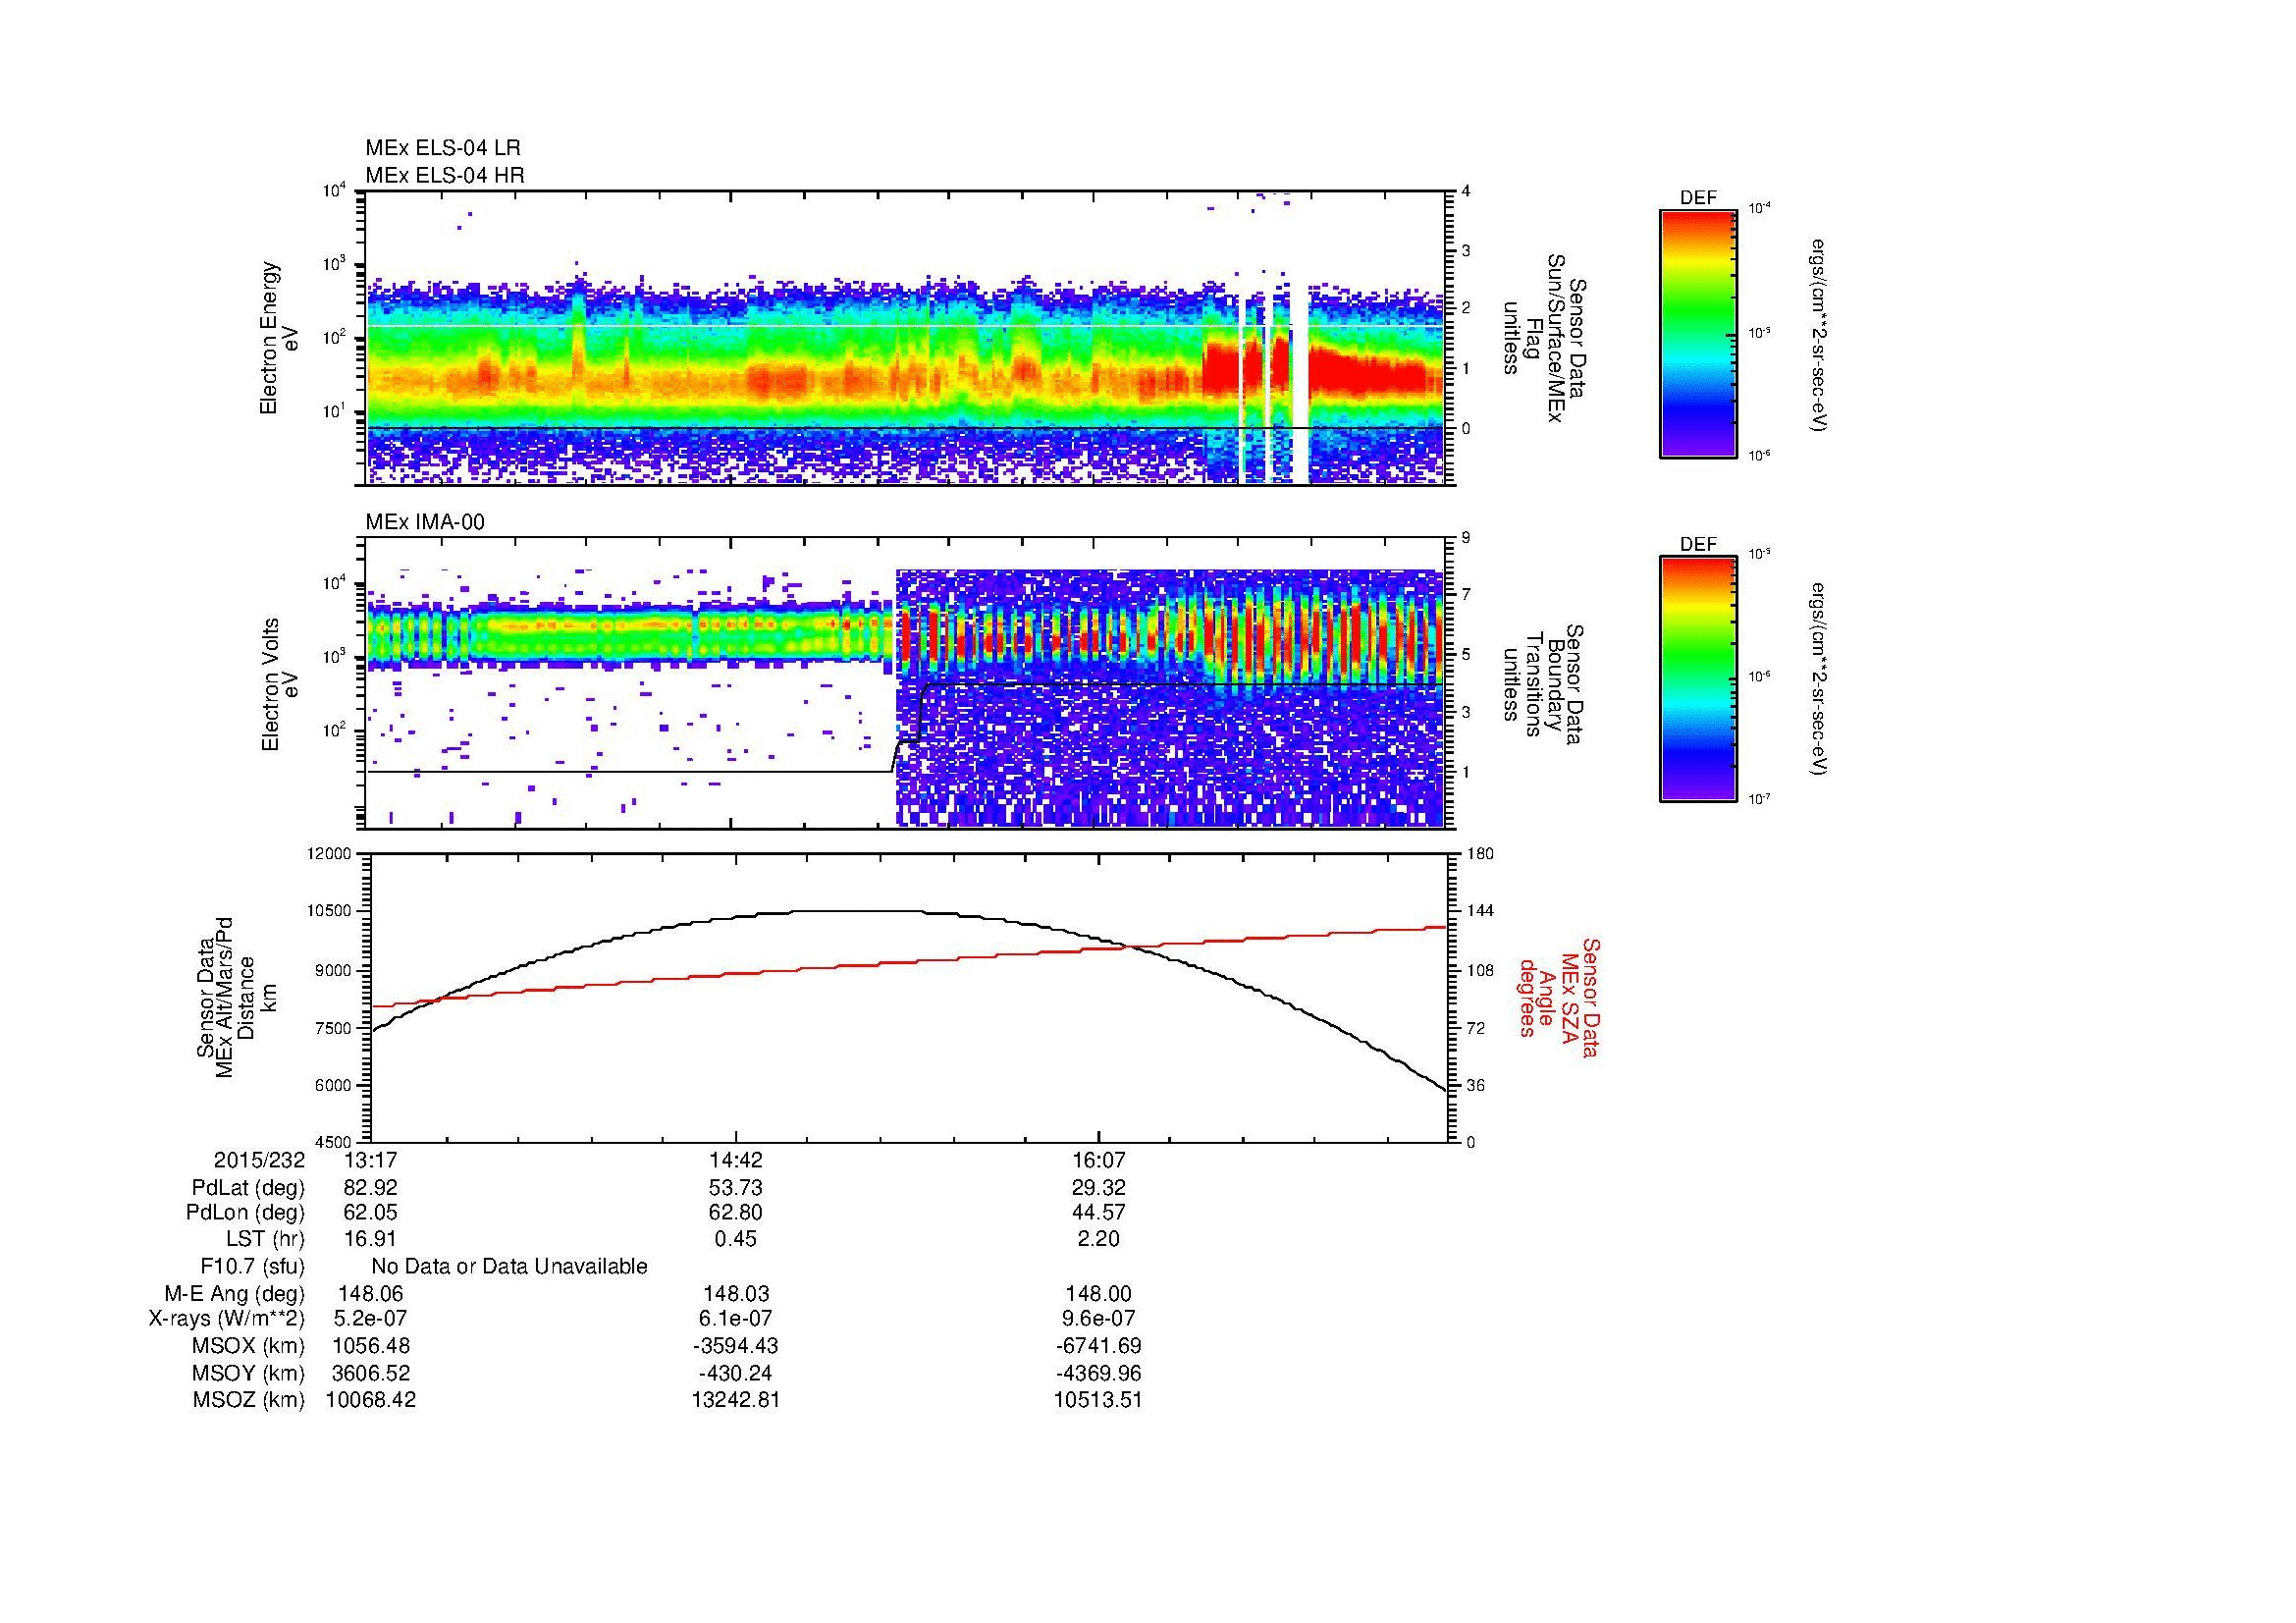This screenshot has height=1623, width=2296.
Task: Click the MSOY value -430.24
Action: click(x=735, y=1373)
